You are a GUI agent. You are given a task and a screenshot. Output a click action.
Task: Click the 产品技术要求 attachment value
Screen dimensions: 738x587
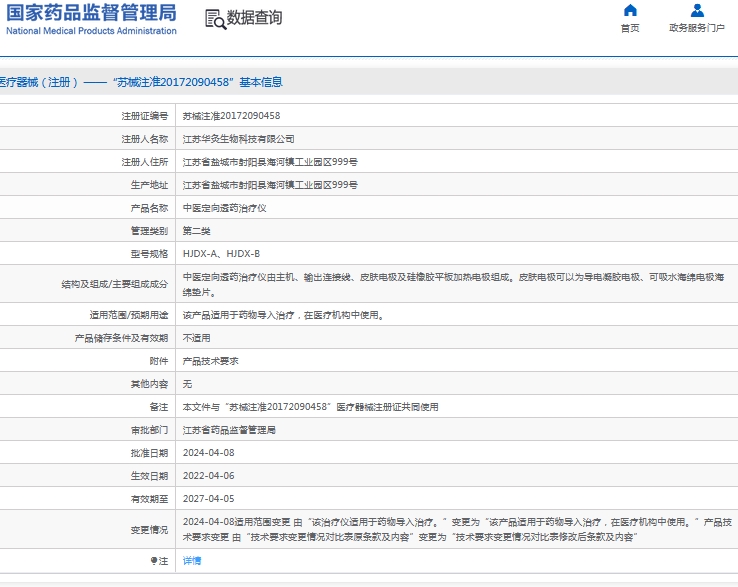[210, 361]
